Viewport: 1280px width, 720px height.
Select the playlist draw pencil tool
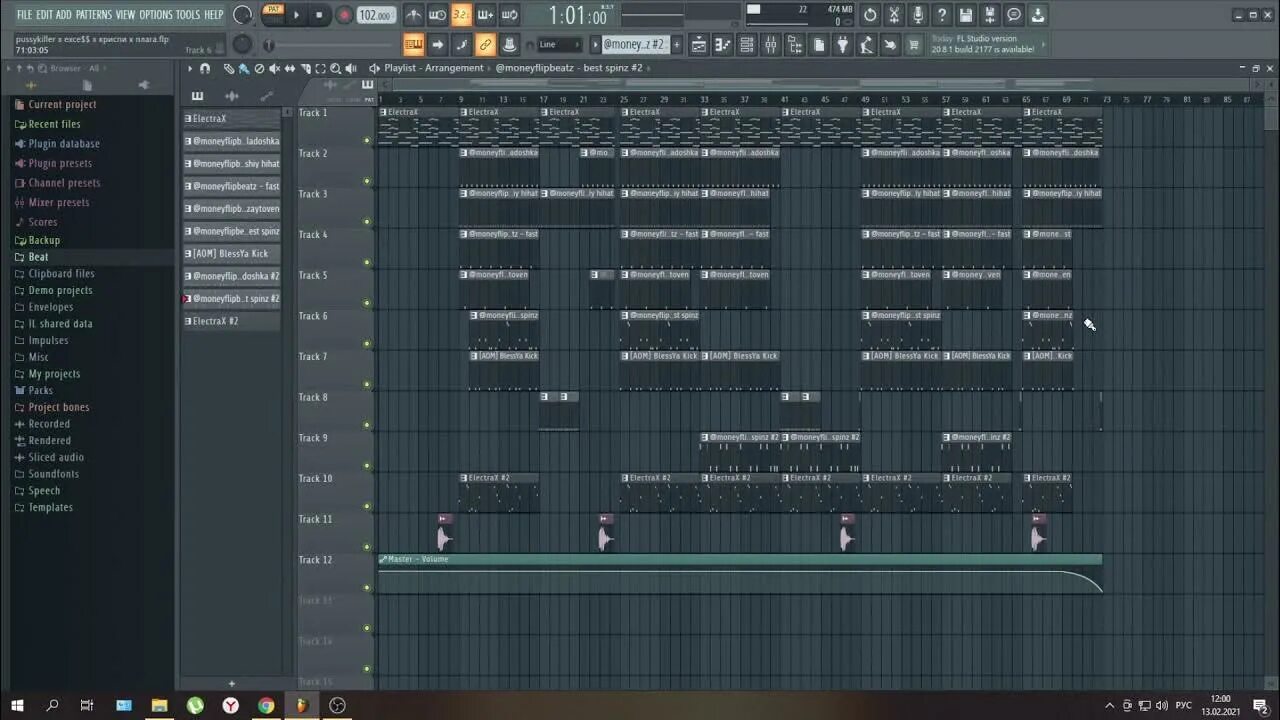(229, 68)
